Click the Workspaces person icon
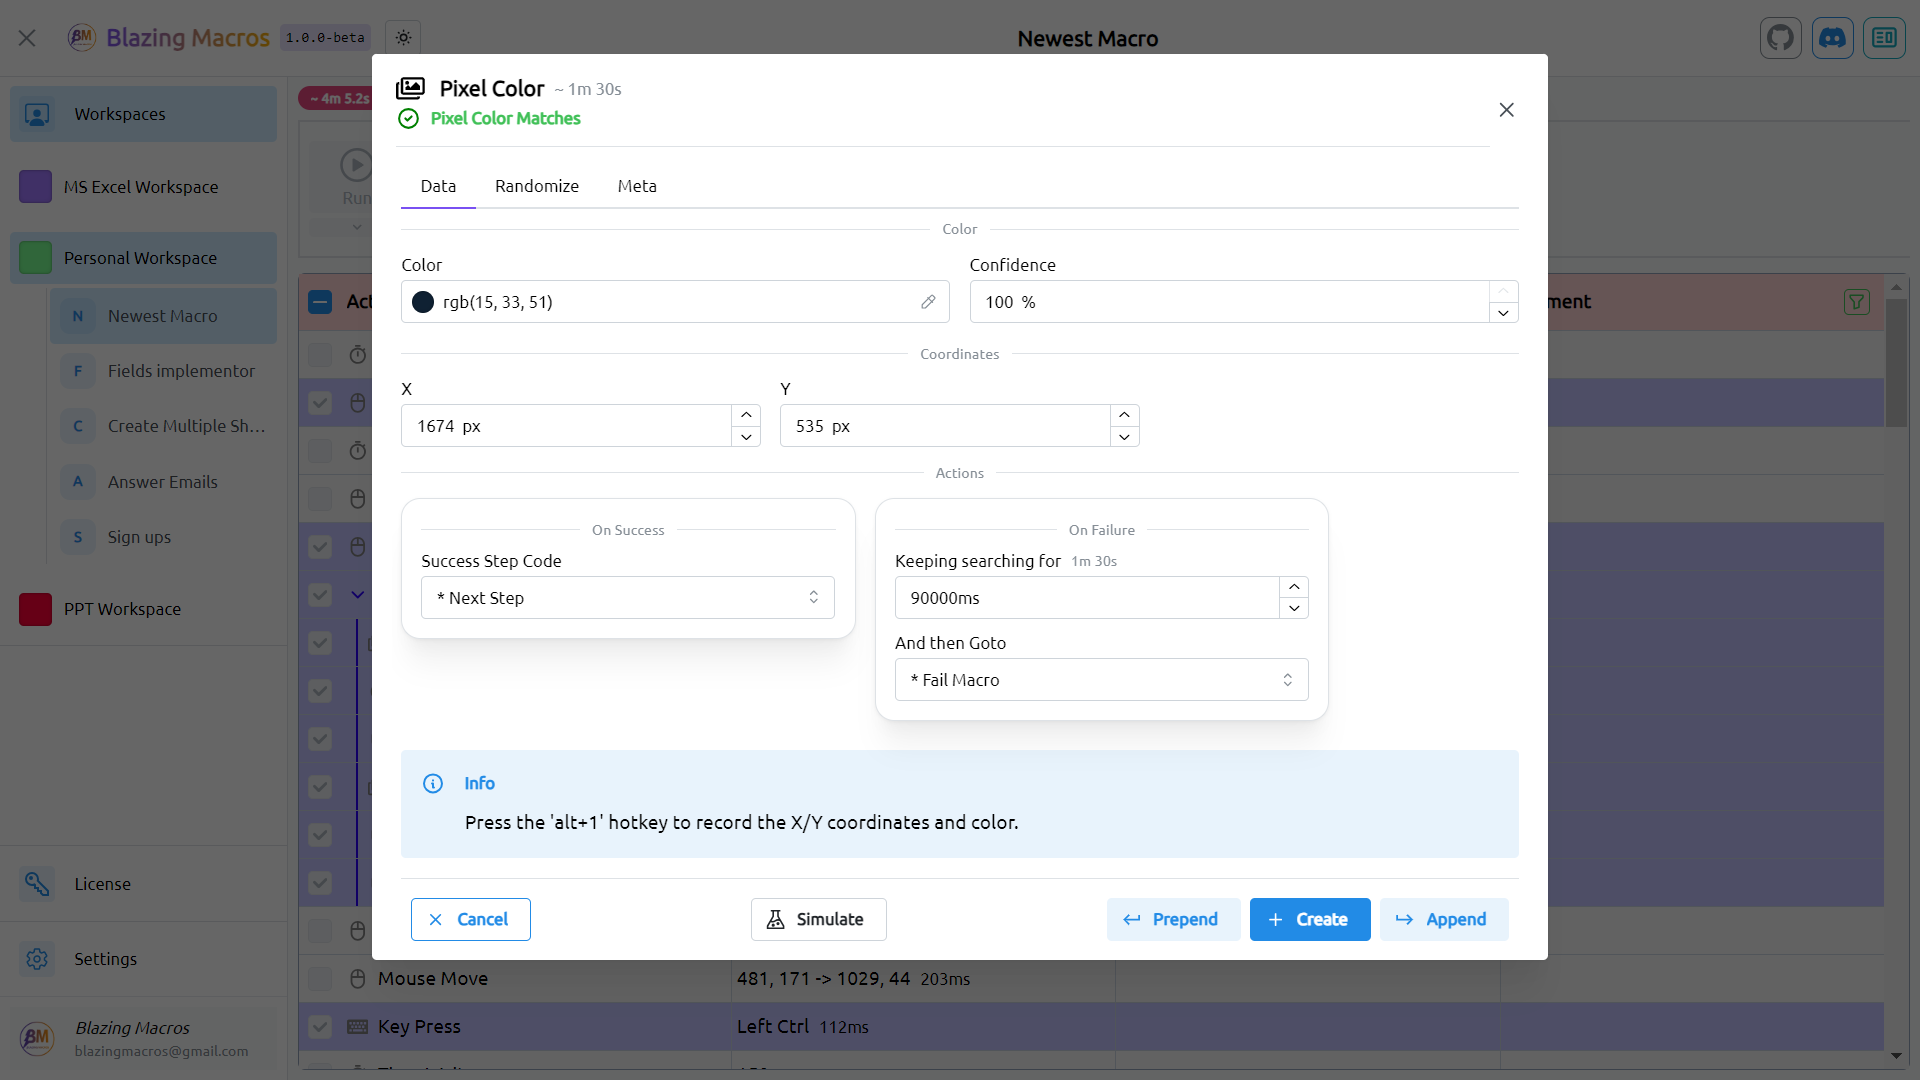 (x=37, y=114)
